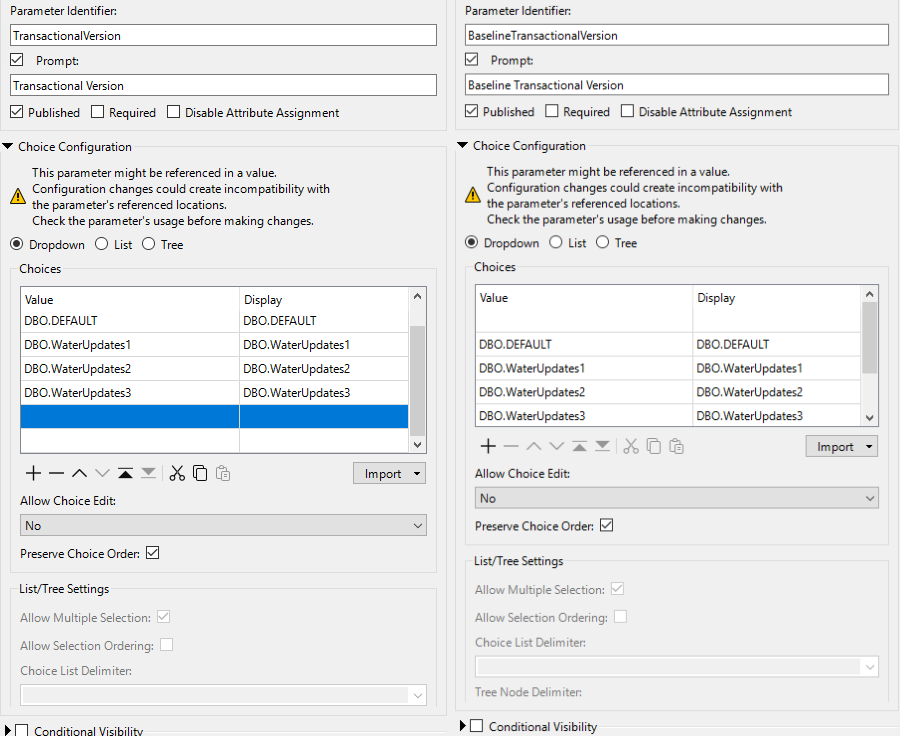
Task: Add a choice row in BaselineTransactionalVersion panel
Action: click(x=488, y=446)
